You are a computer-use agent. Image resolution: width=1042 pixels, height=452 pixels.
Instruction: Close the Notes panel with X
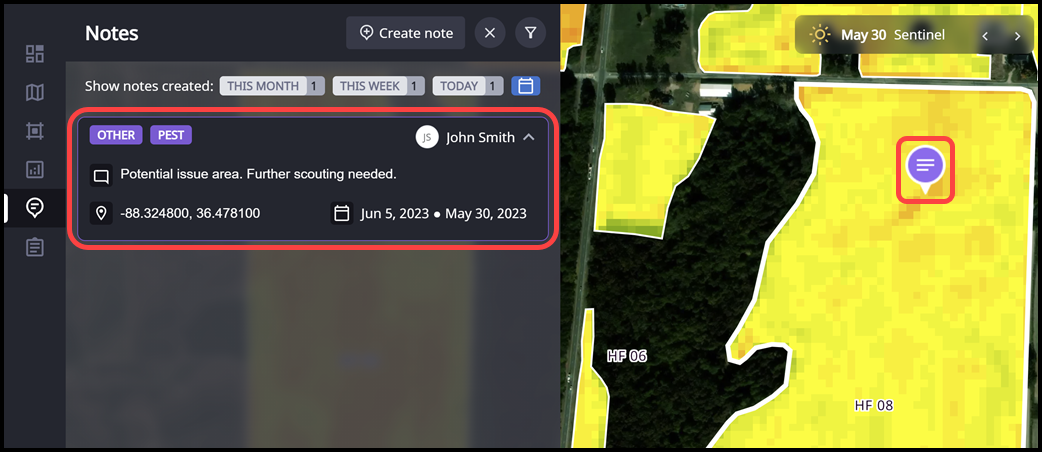coord(490,33)
